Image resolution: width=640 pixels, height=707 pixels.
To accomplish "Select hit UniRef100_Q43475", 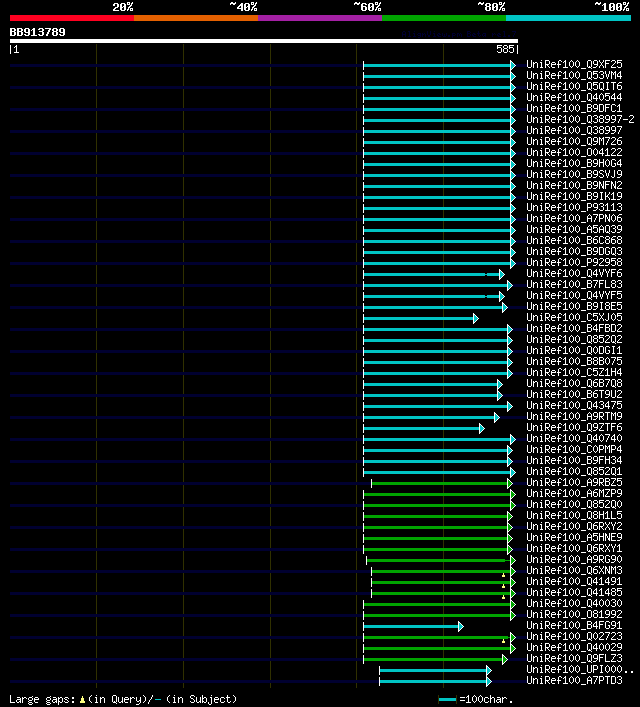I will click(x=574, y=405).
